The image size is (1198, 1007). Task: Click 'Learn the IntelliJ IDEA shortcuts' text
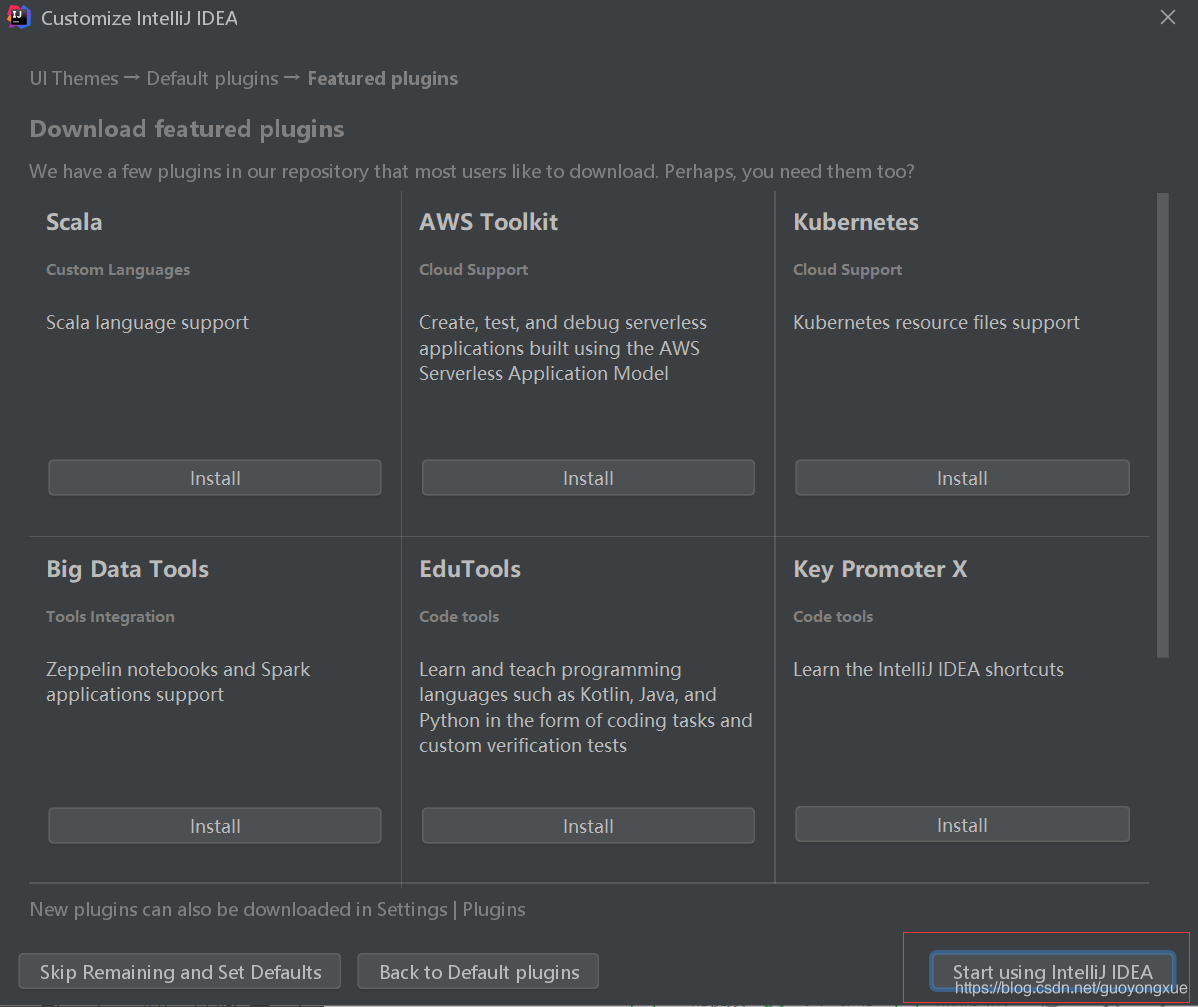tap(928, 669)
